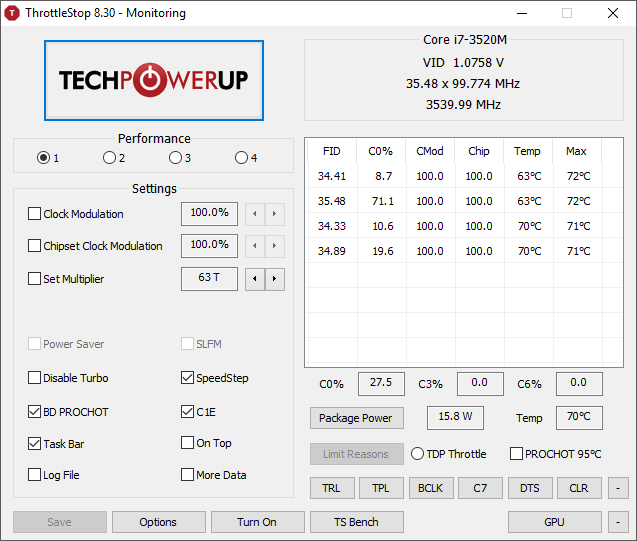Click the C0% value box 27.5
Screen dimensions: 637x541
381,384
